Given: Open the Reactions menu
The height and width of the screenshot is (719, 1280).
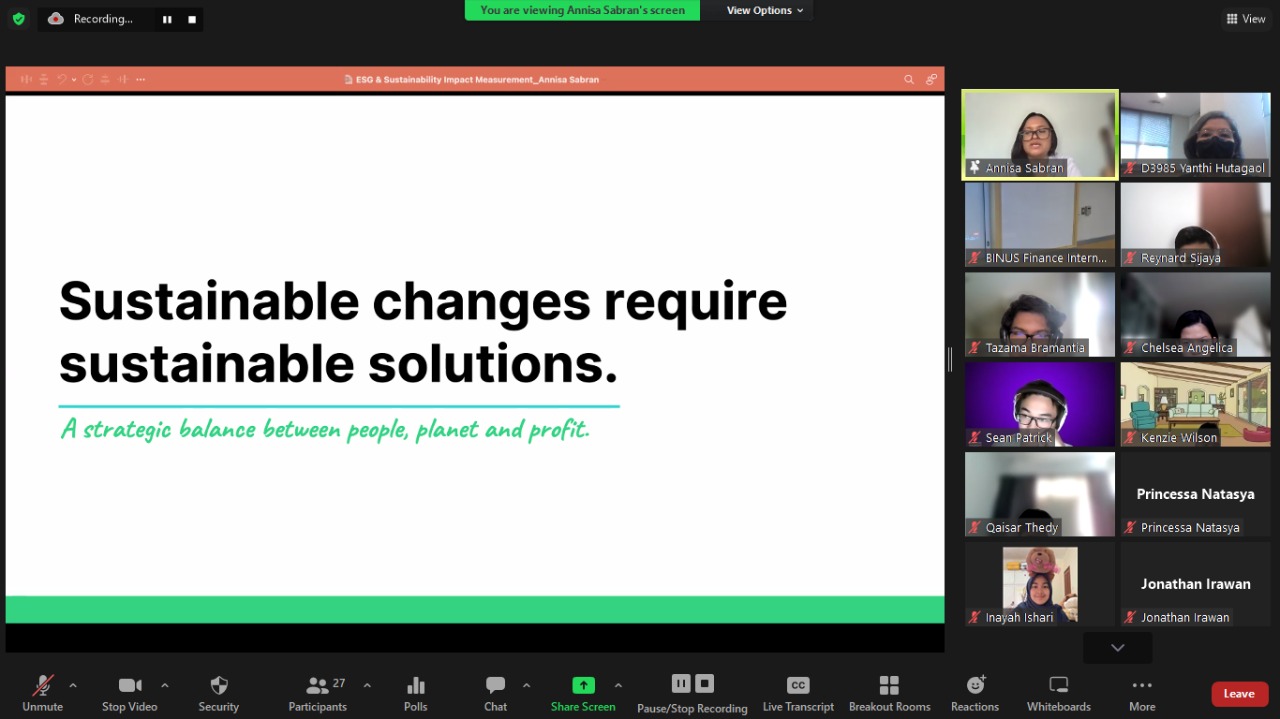Looking at the screenshot, I should point(975,693).
